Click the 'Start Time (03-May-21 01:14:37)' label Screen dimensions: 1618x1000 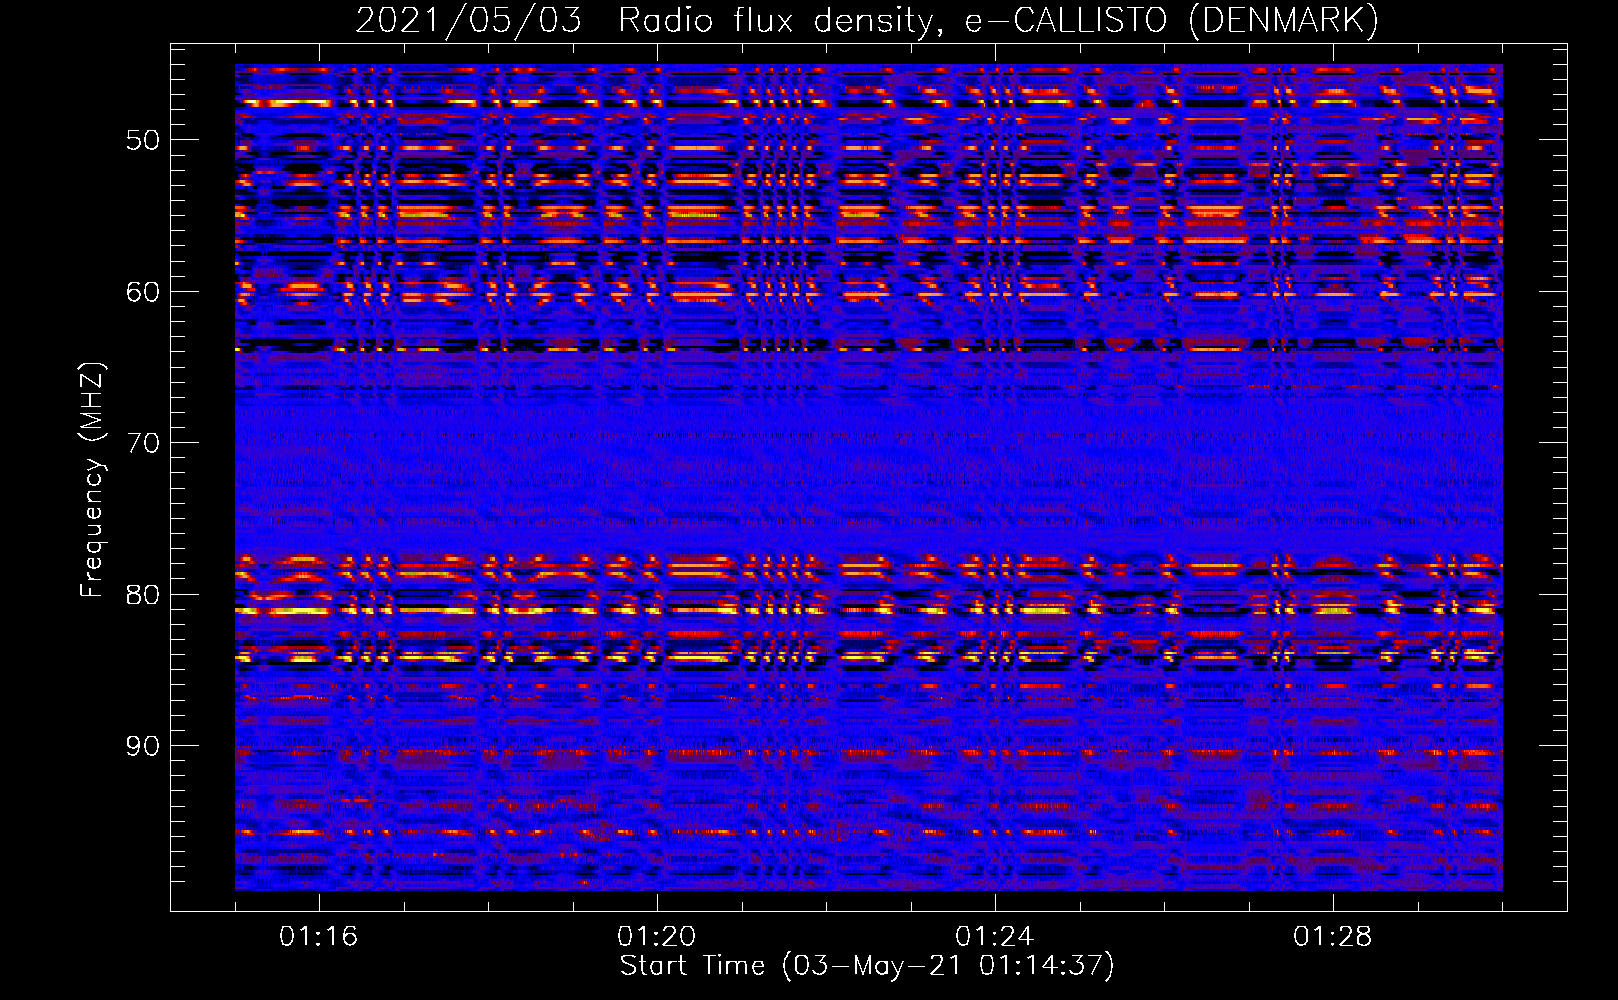coord(867,966)
